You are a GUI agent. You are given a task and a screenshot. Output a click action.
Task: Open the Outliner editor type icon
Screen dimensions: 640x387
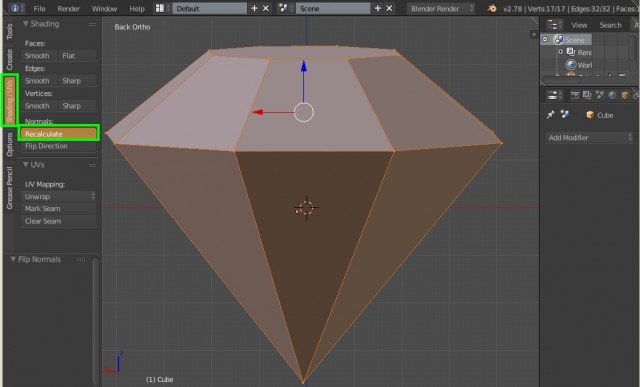coord(554,25)
